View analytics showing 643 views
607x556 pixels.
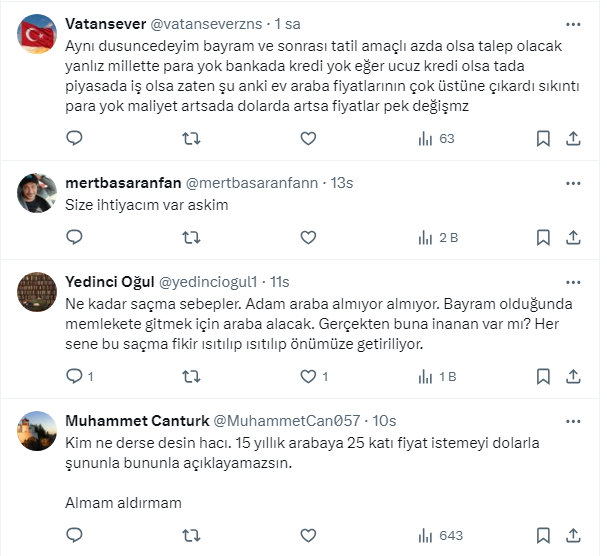click(440, 534)
